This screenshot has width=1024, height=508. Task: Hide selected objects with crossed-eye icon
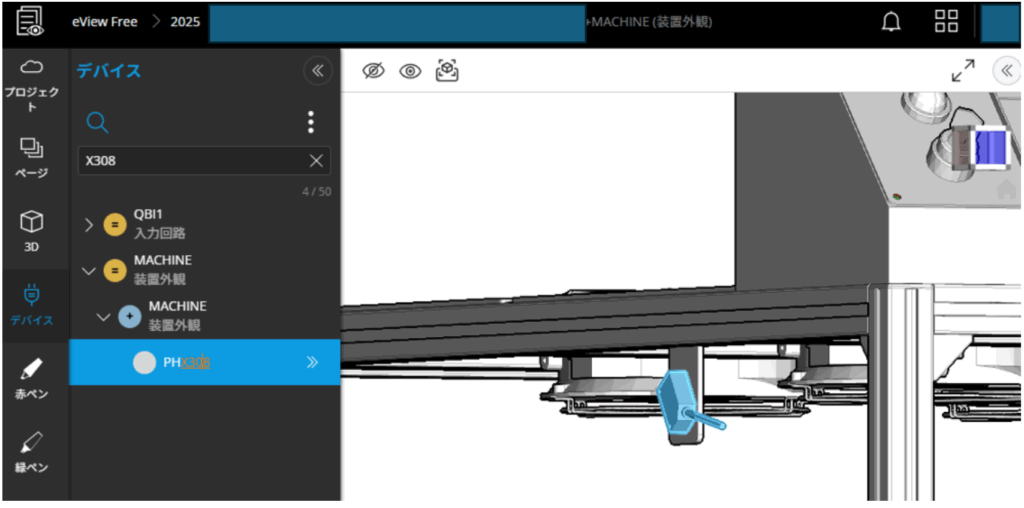374,71
